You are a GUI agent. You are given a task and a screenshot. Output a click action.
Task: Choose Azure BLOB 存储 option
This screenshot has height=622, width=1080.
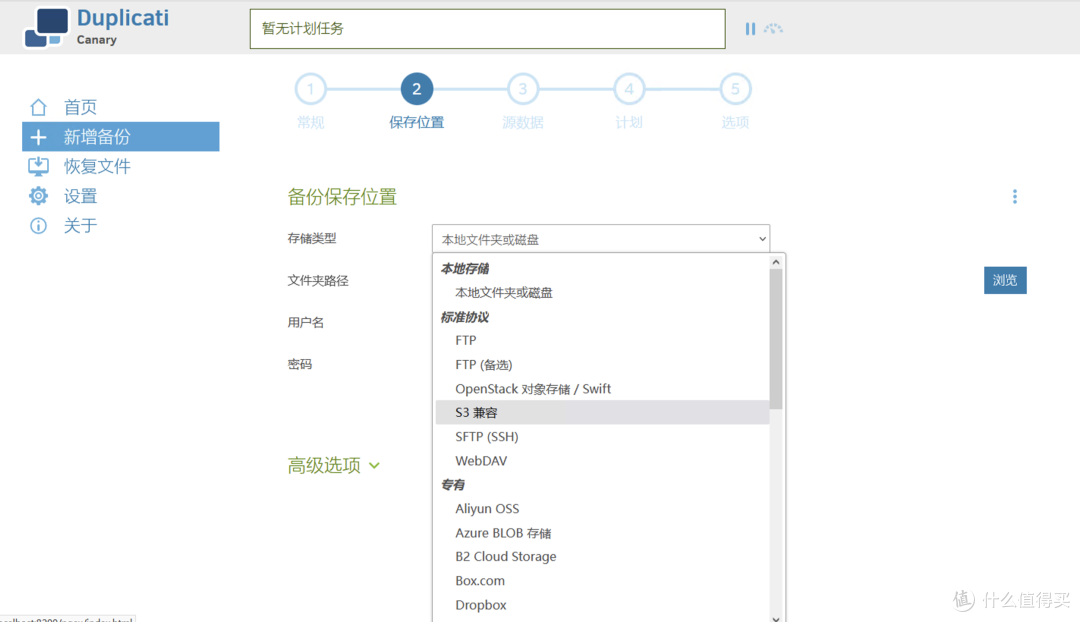[x=603, y=533]
